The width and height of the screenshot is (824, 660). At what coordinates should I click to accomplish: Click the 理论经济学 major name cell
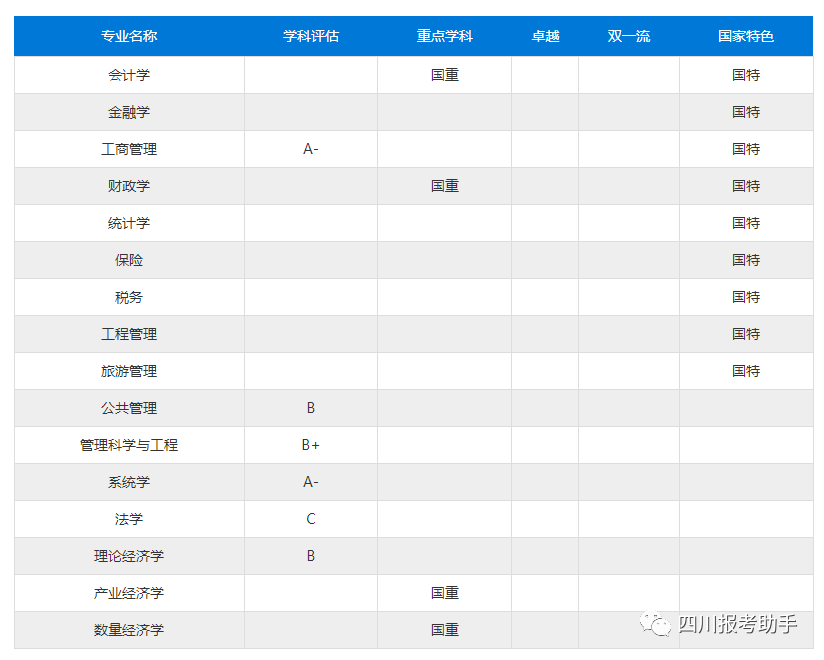(x=129, y=556)
